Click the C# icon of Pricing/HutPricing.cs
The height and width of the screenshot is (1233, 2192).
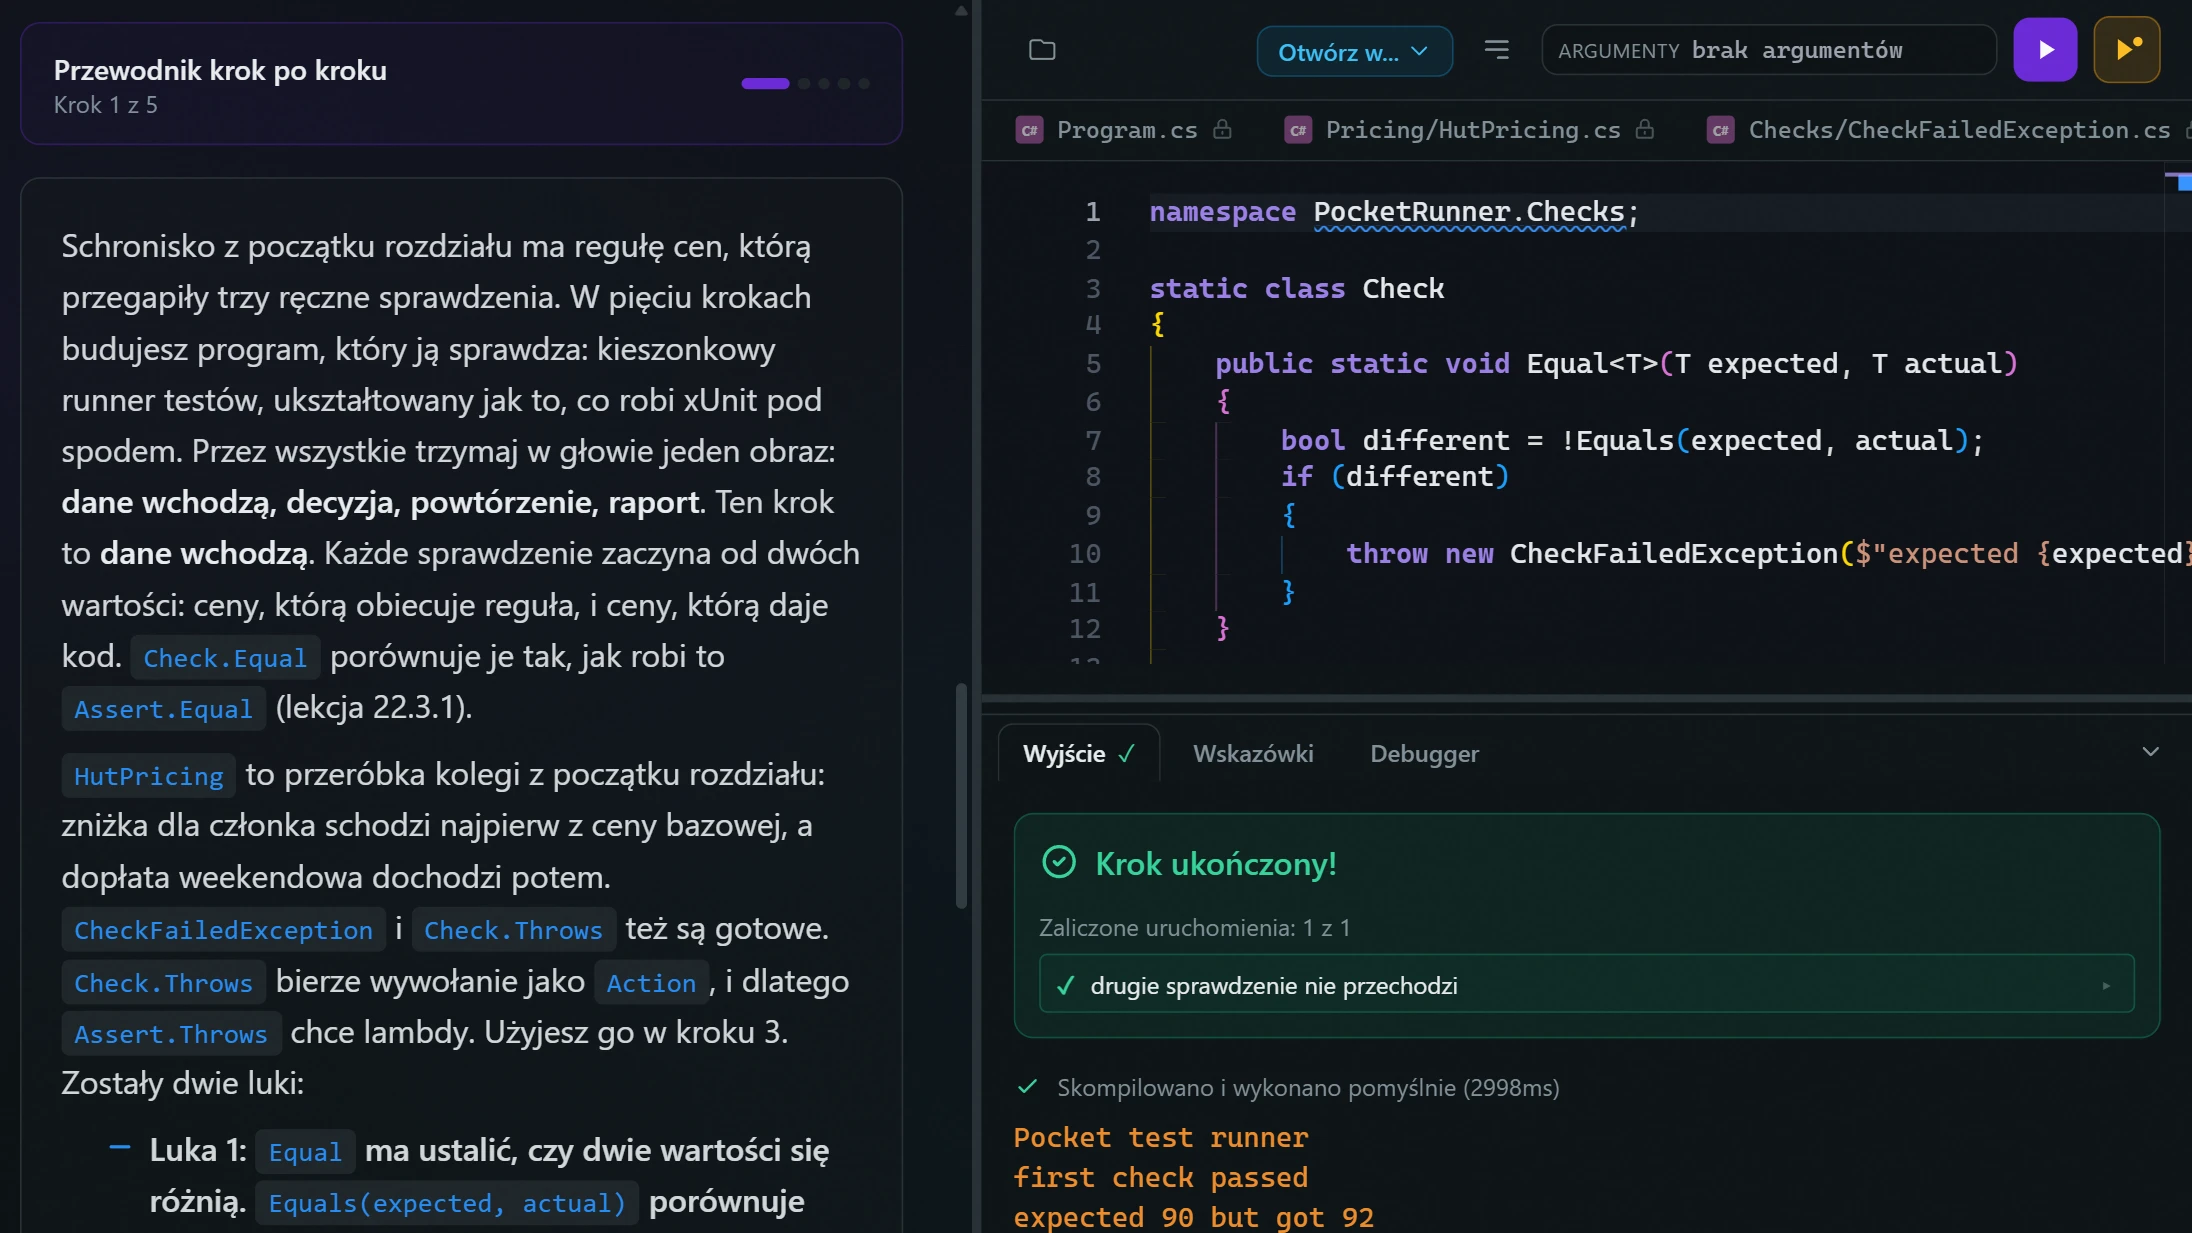point(1298,130)
